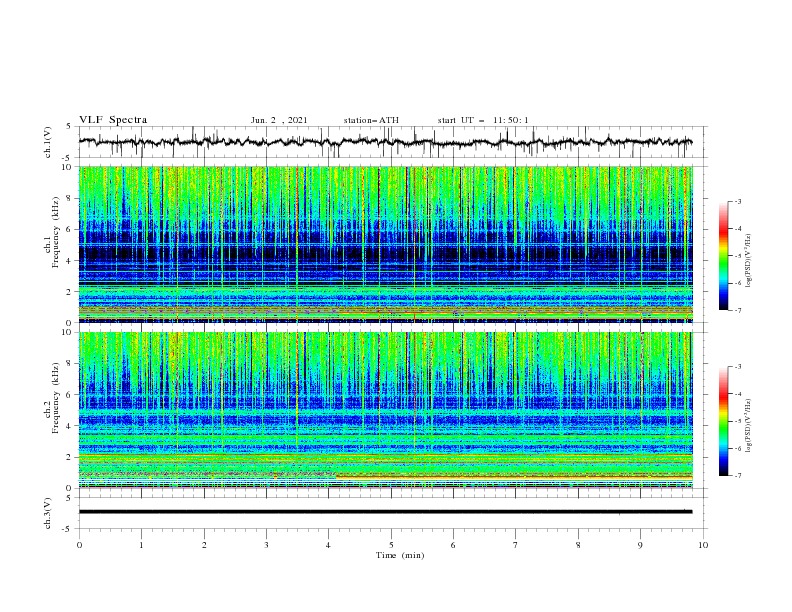The height and width of the screenshot is (612, 792).
Task: Click the ch.1 spectrogram panel
Action: [385, 244]
